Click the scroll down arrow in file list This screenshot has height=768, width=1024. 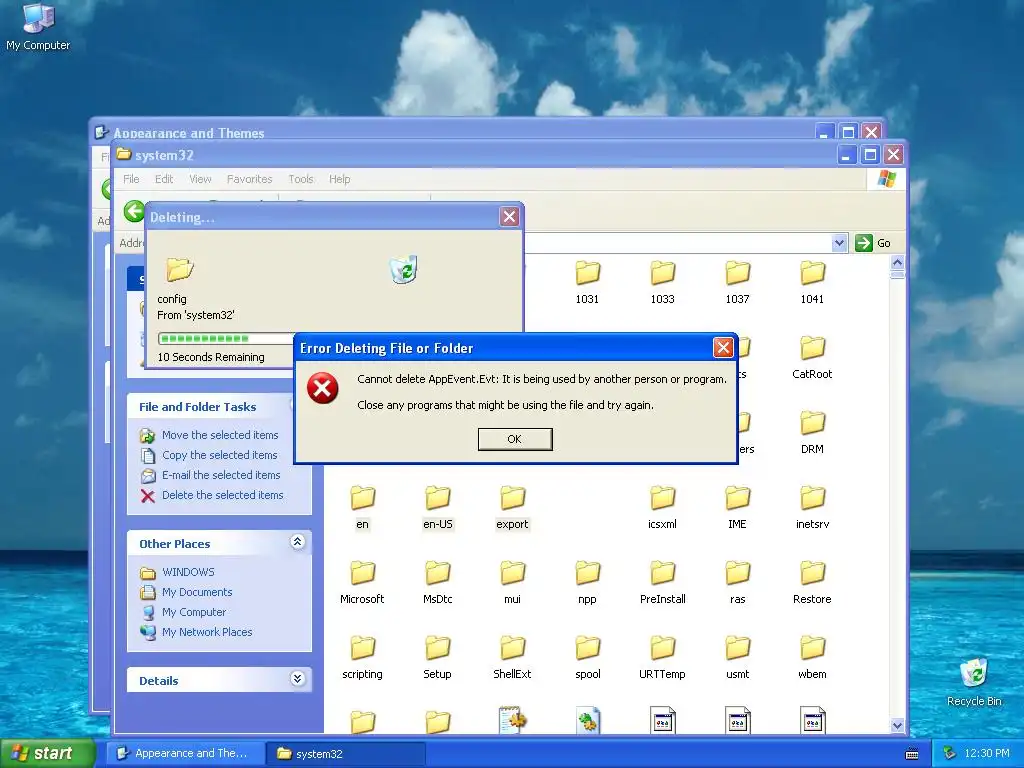click(x=897, y=726)
